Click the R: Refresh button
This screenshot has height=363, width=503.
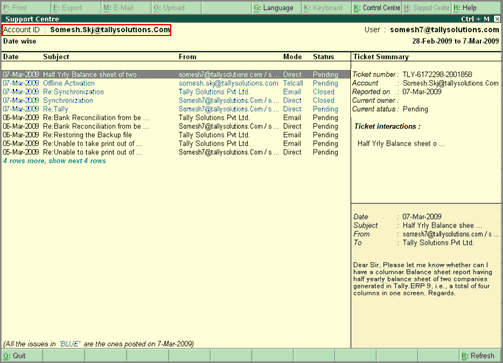coord(481,356)
